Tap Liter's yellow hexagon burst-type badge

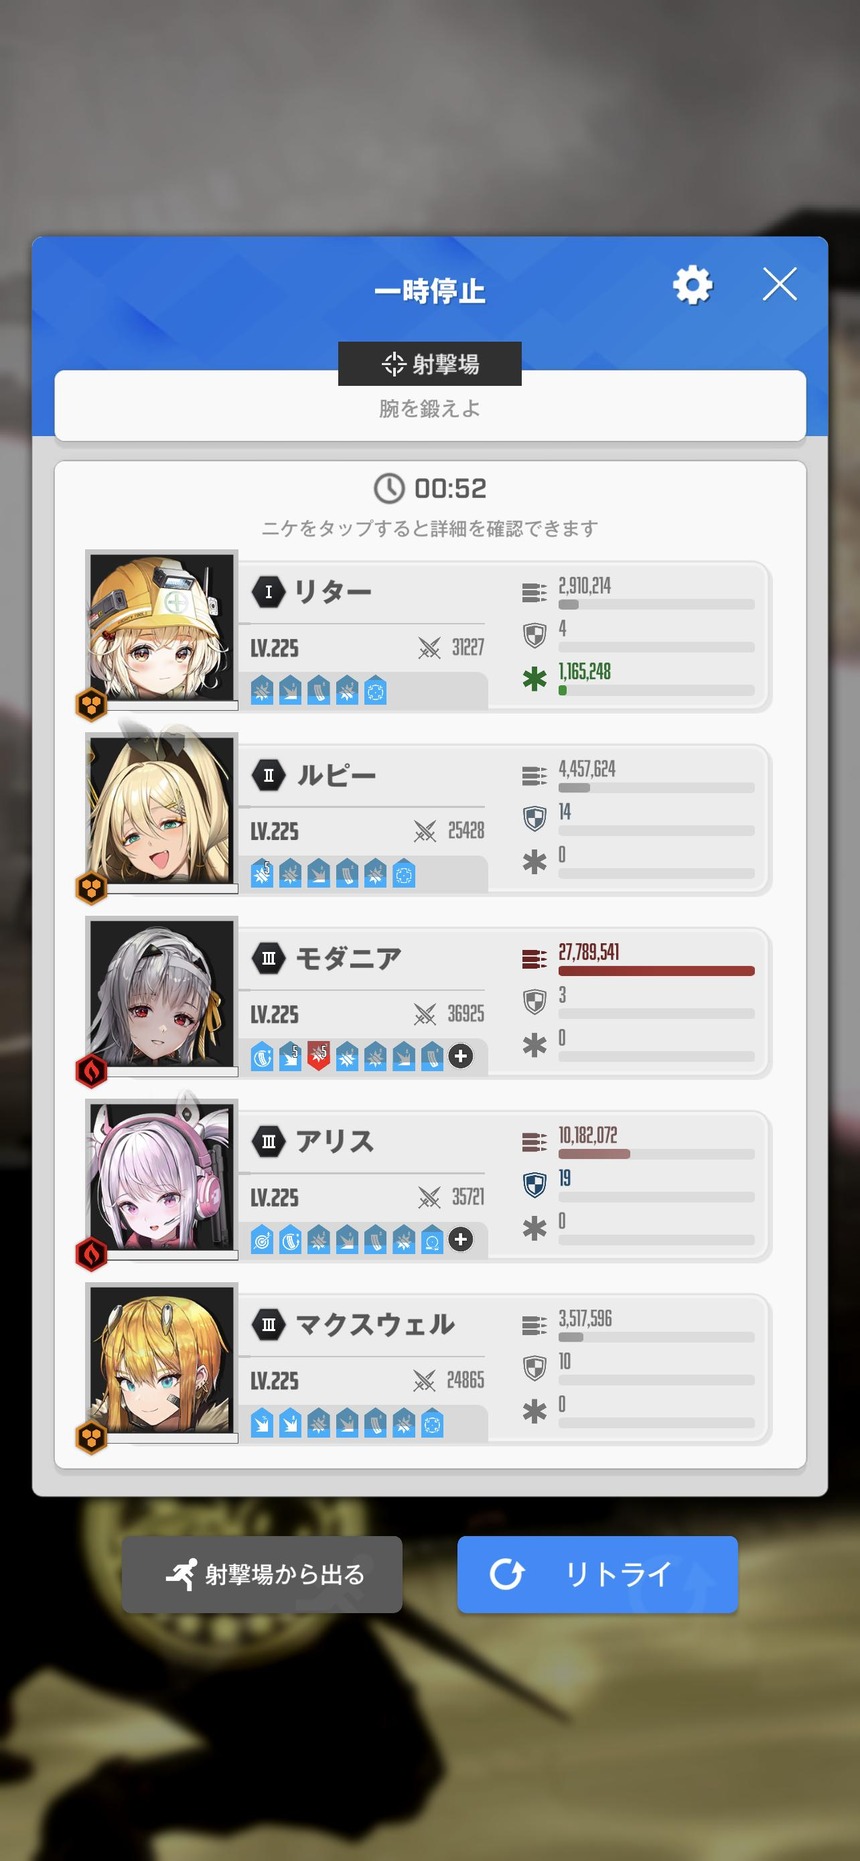pyautogui.click(x=92, y=705)
